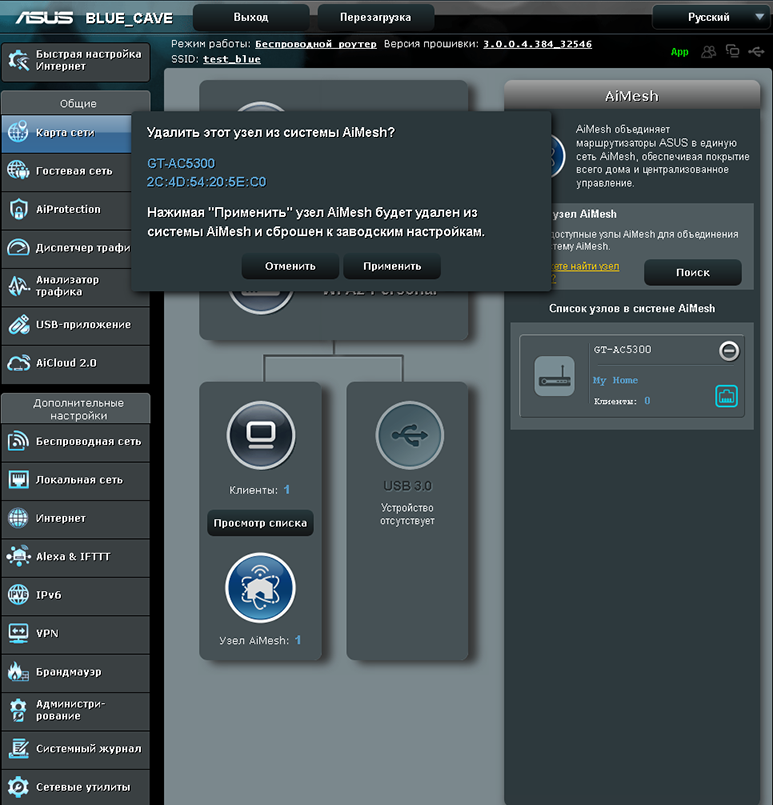Open Системный журнал page

coord(76,748)
